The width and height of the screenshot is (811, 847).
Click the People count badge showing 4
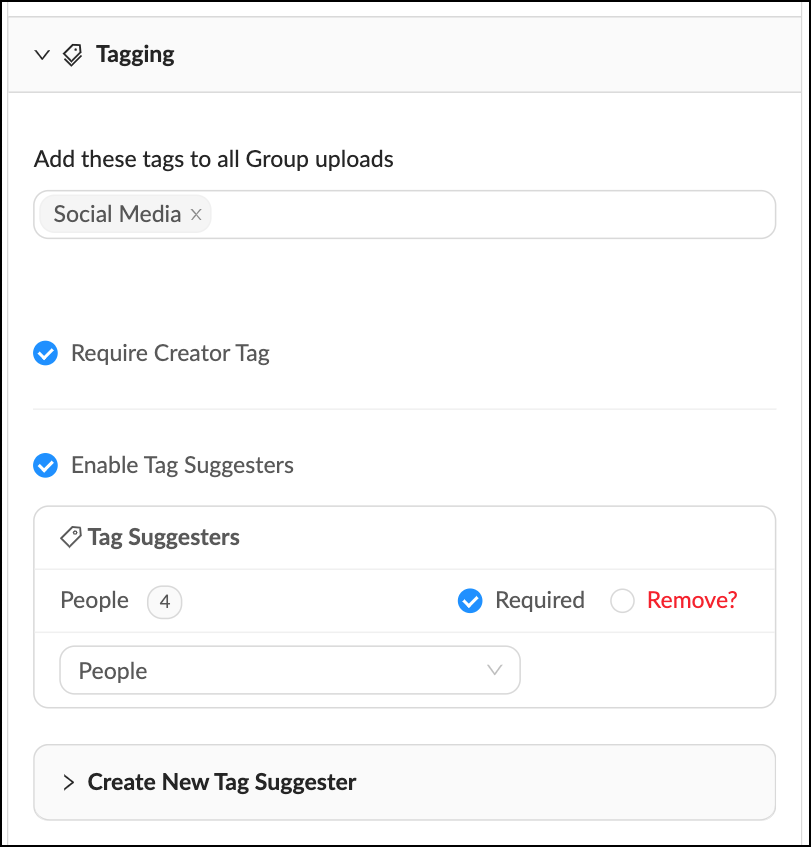[165, 601]
